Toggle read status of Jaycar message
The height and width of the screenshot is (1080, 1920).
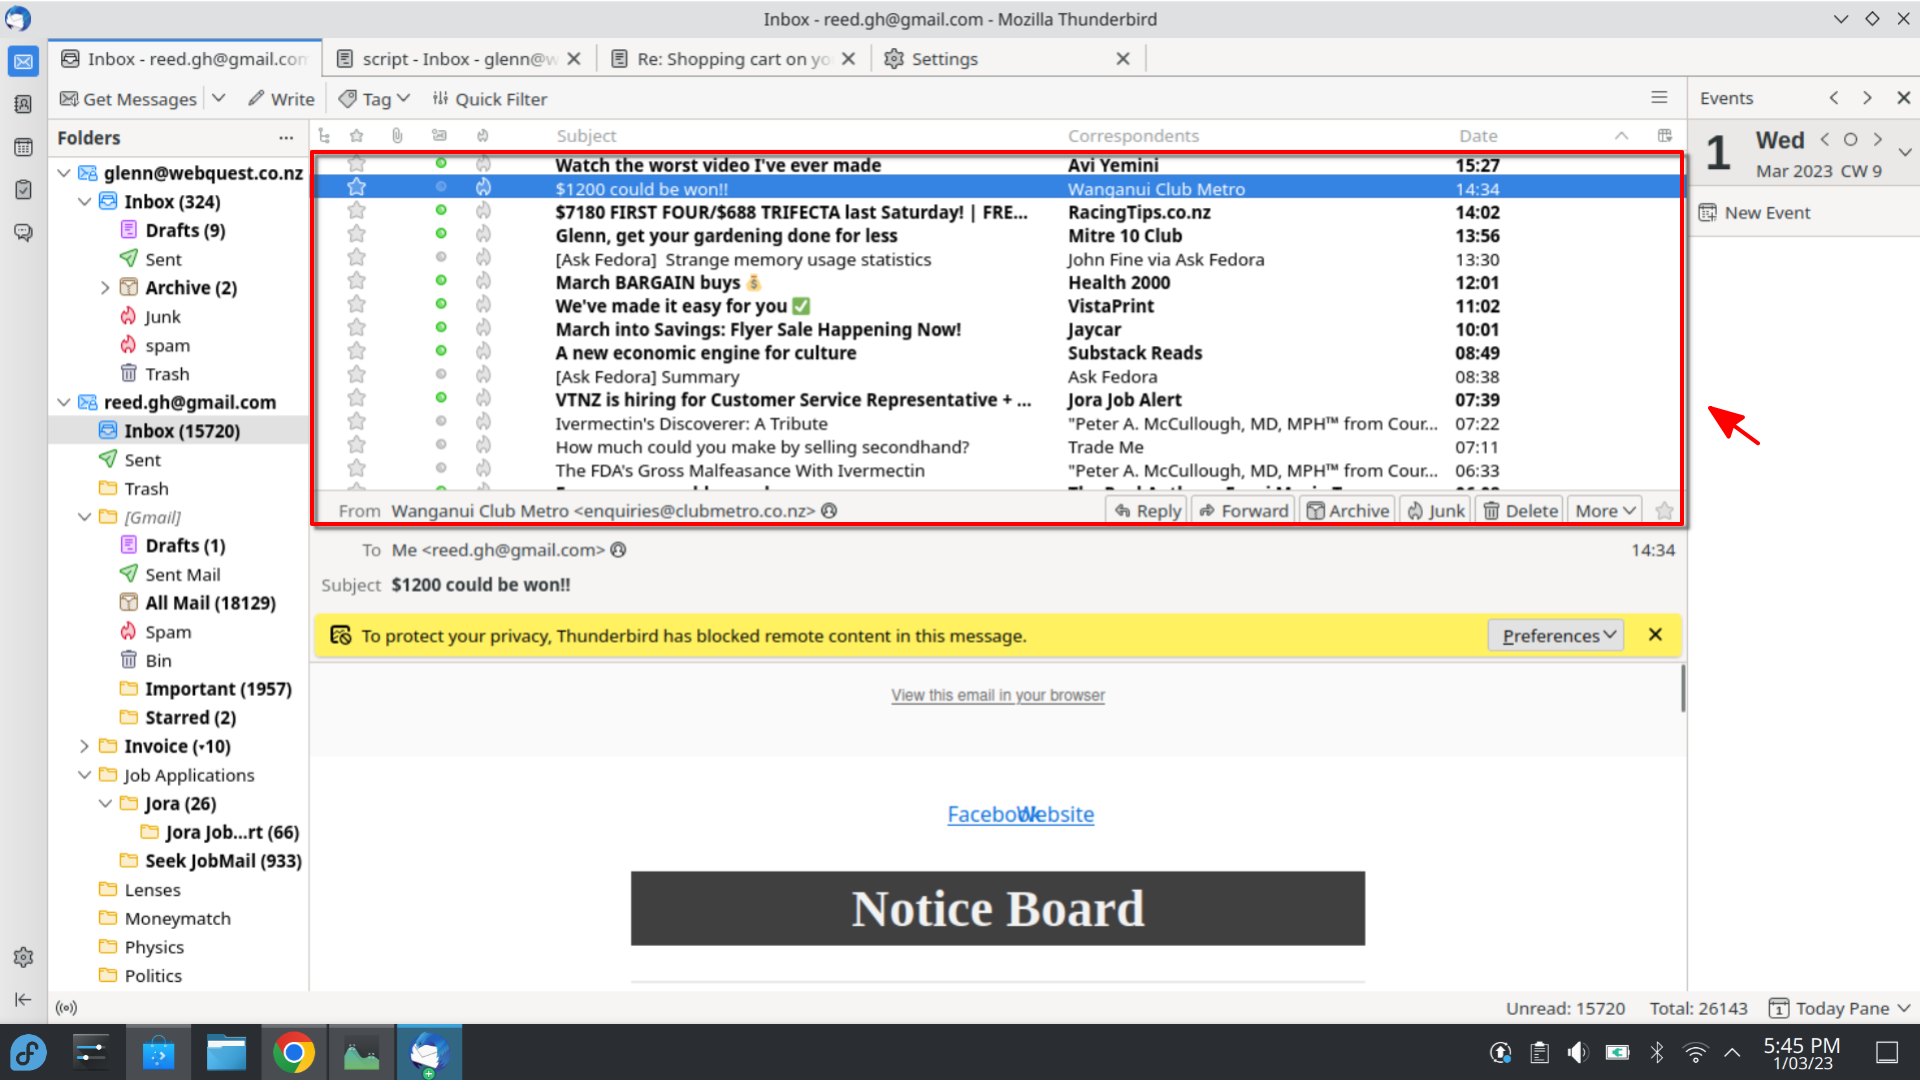tap(441, 329)
